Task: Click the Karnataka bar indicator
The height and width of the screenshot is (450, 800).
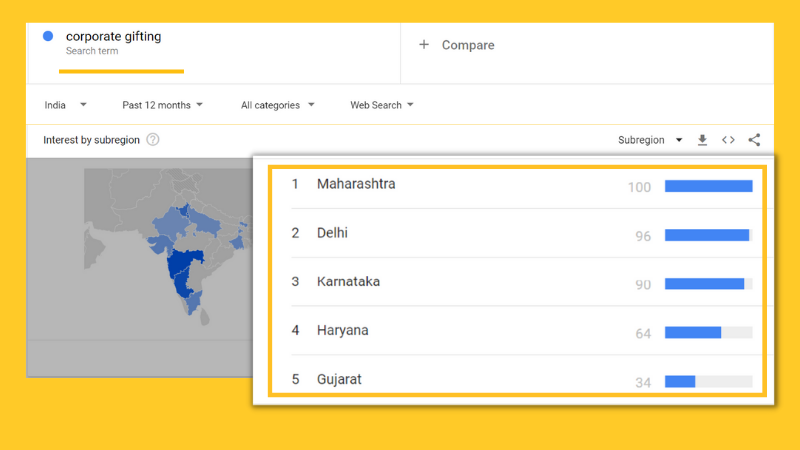Action: click(x=705, y=284)
